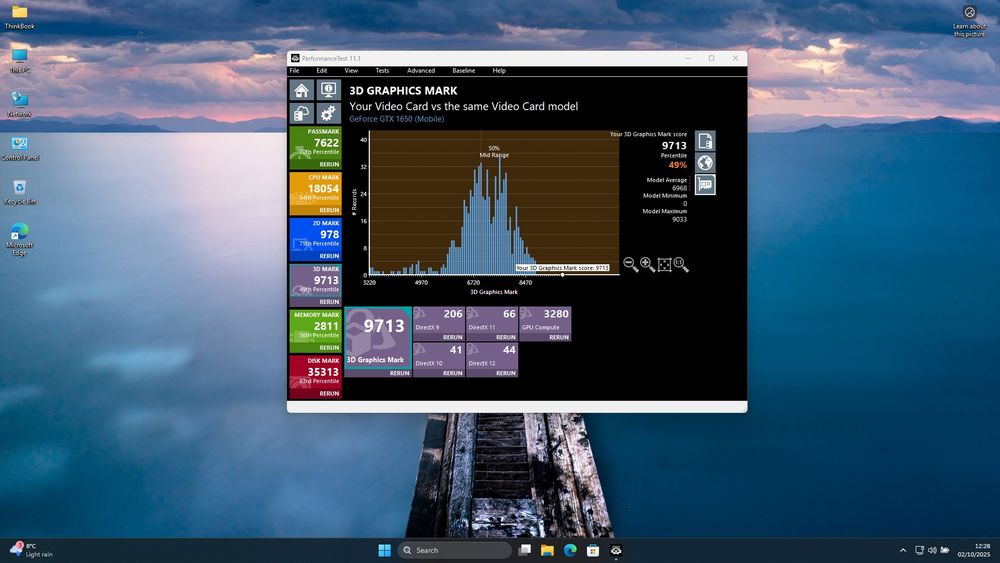
Task: Select the DirectX 11 result tile
Action: (492, 320)
